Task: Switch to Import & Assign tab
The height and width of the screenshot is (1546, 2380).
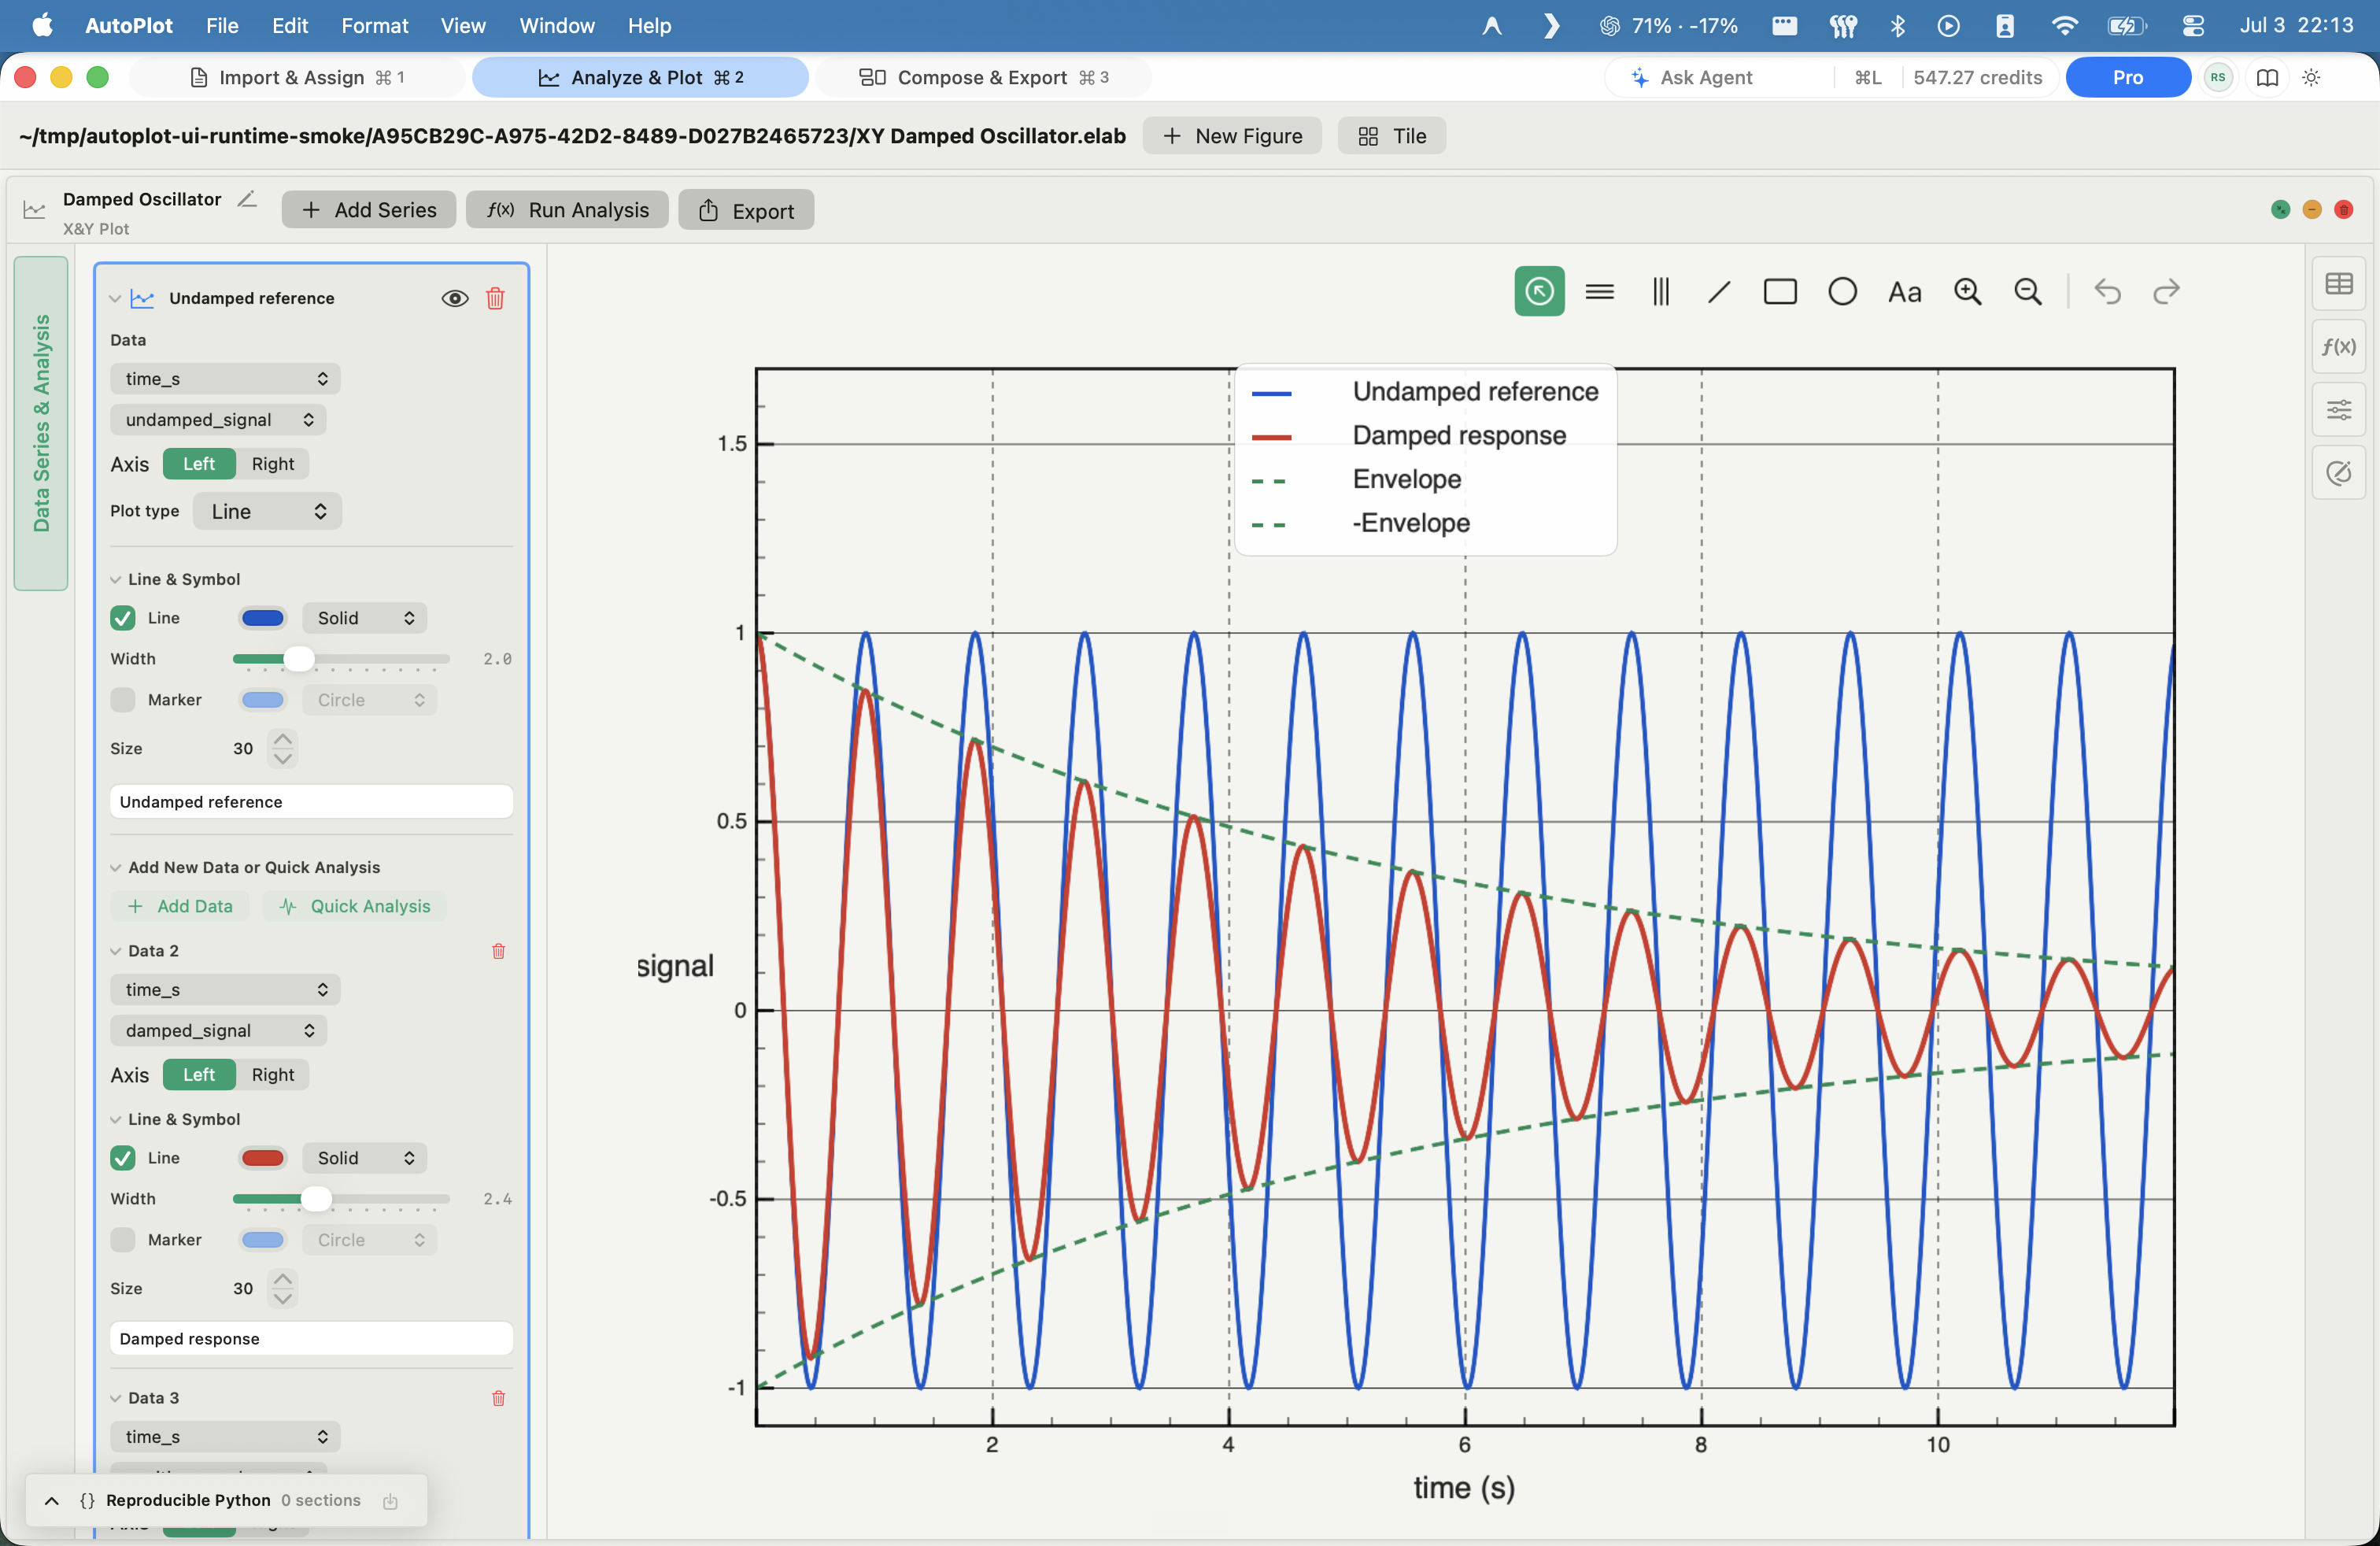Action: (297, 77)
